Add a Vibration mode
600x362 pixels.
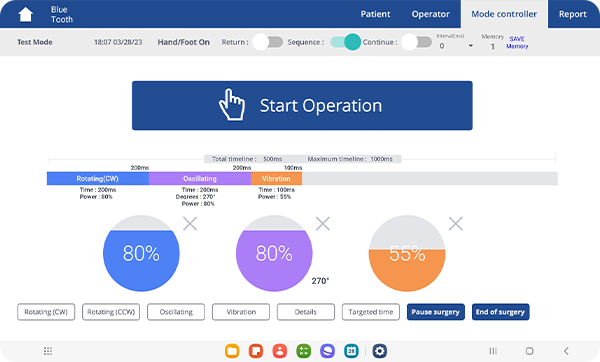[241, 312]
